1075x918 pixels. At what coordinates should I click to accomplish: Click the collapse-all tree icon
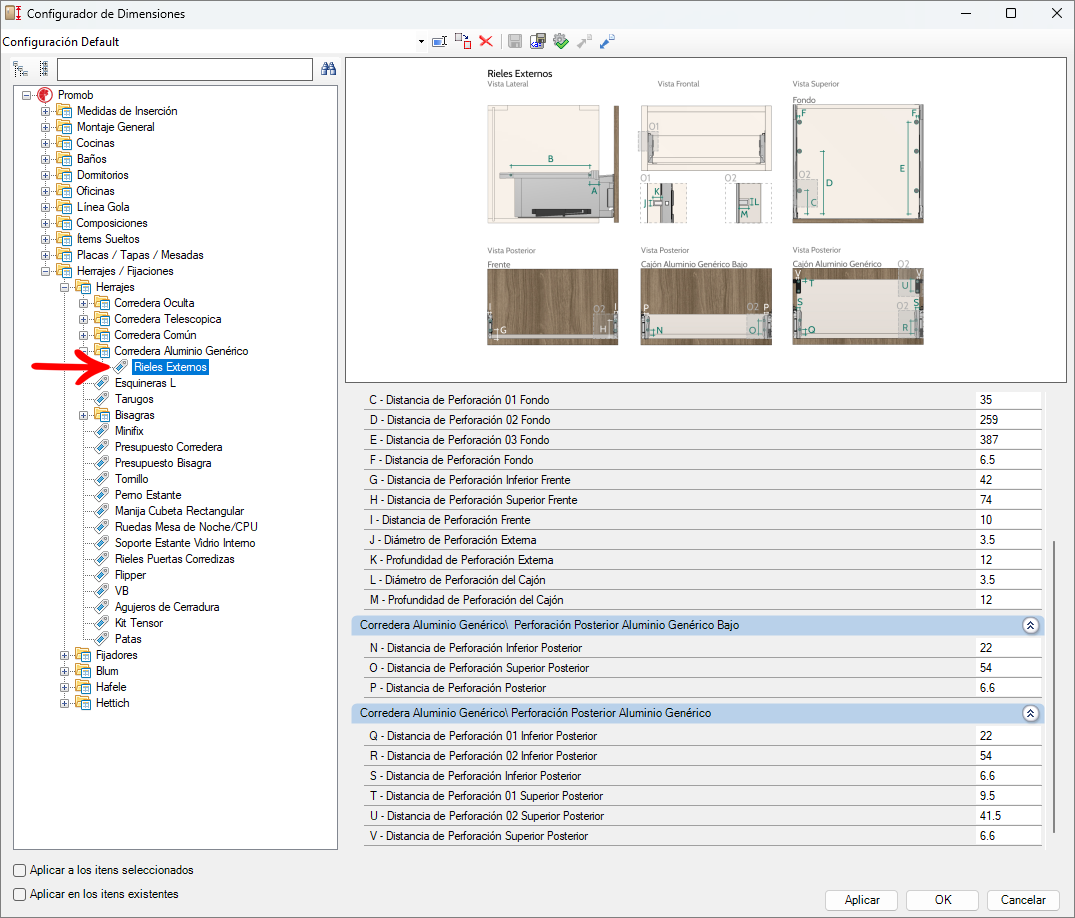[x=43, y=69]
